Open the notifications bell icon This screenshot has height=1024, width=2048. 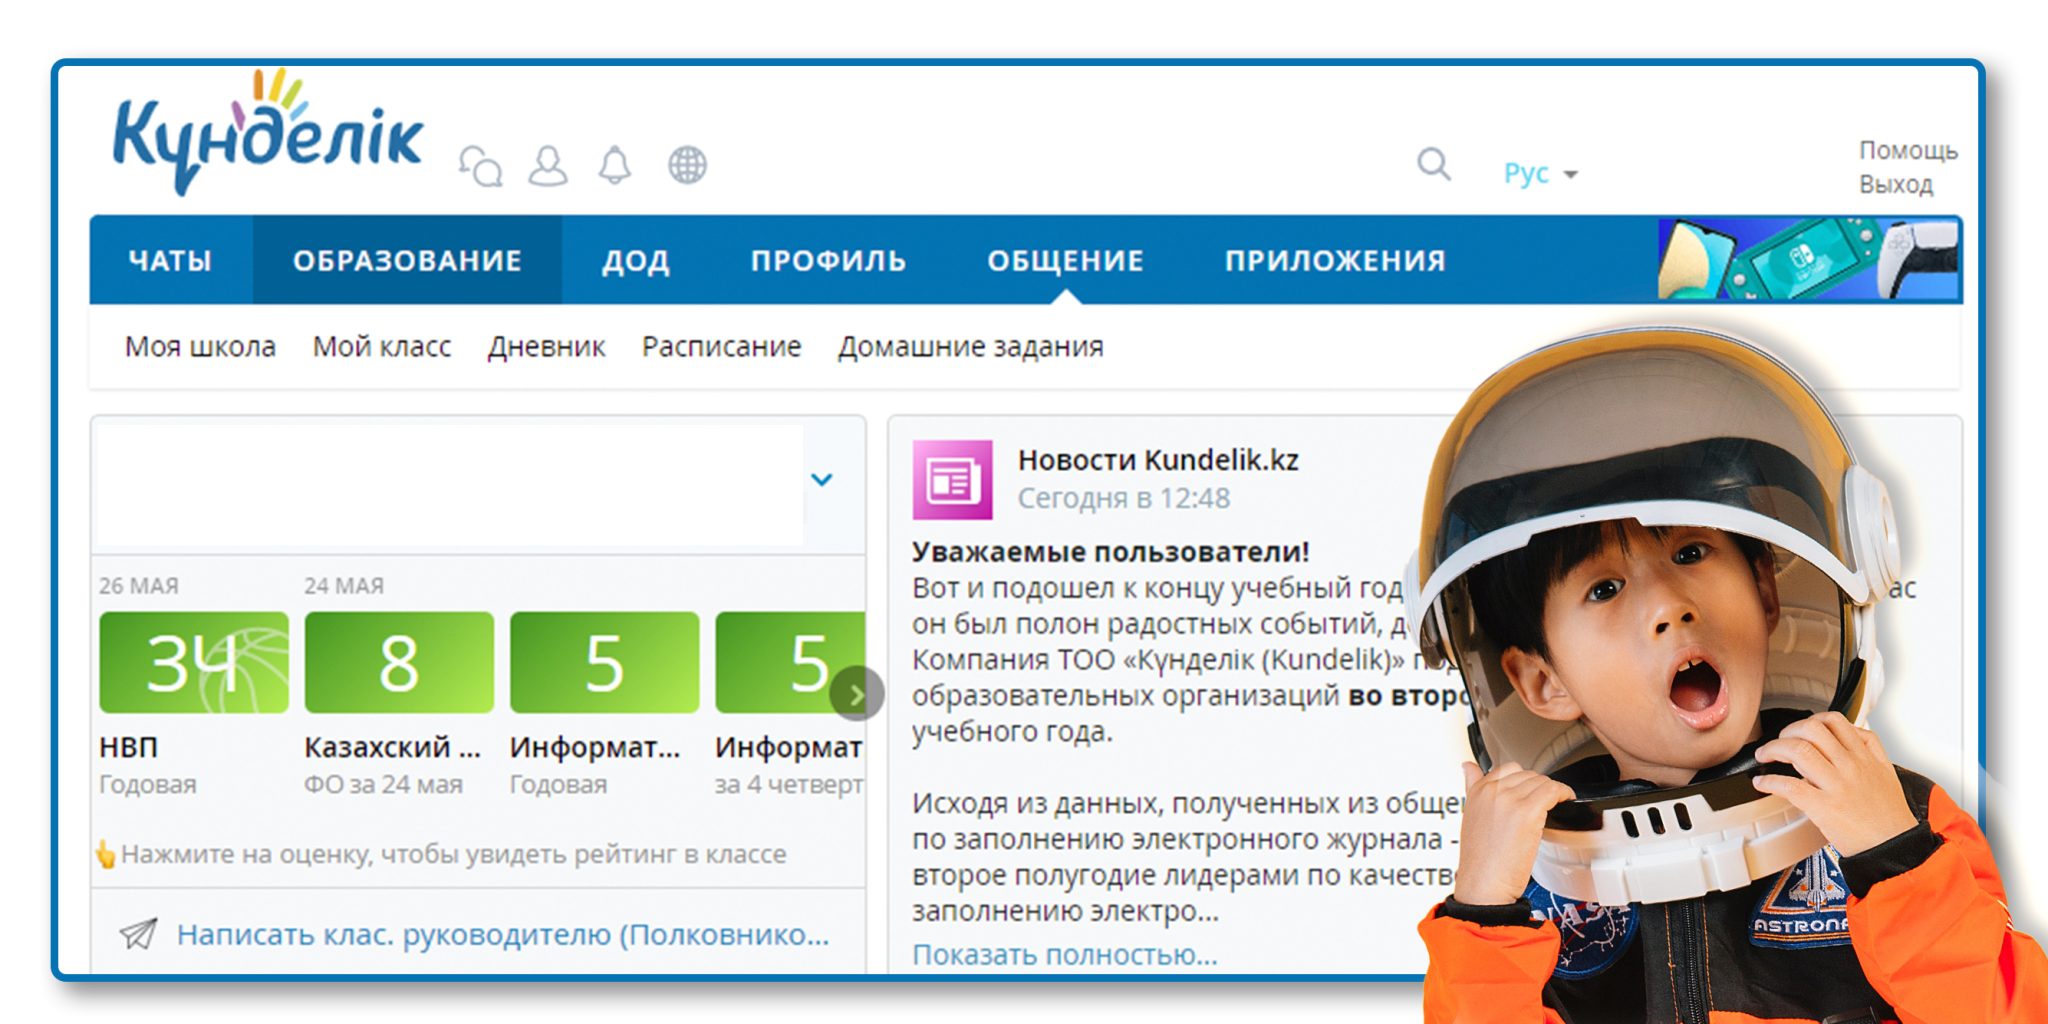(615, 166)
